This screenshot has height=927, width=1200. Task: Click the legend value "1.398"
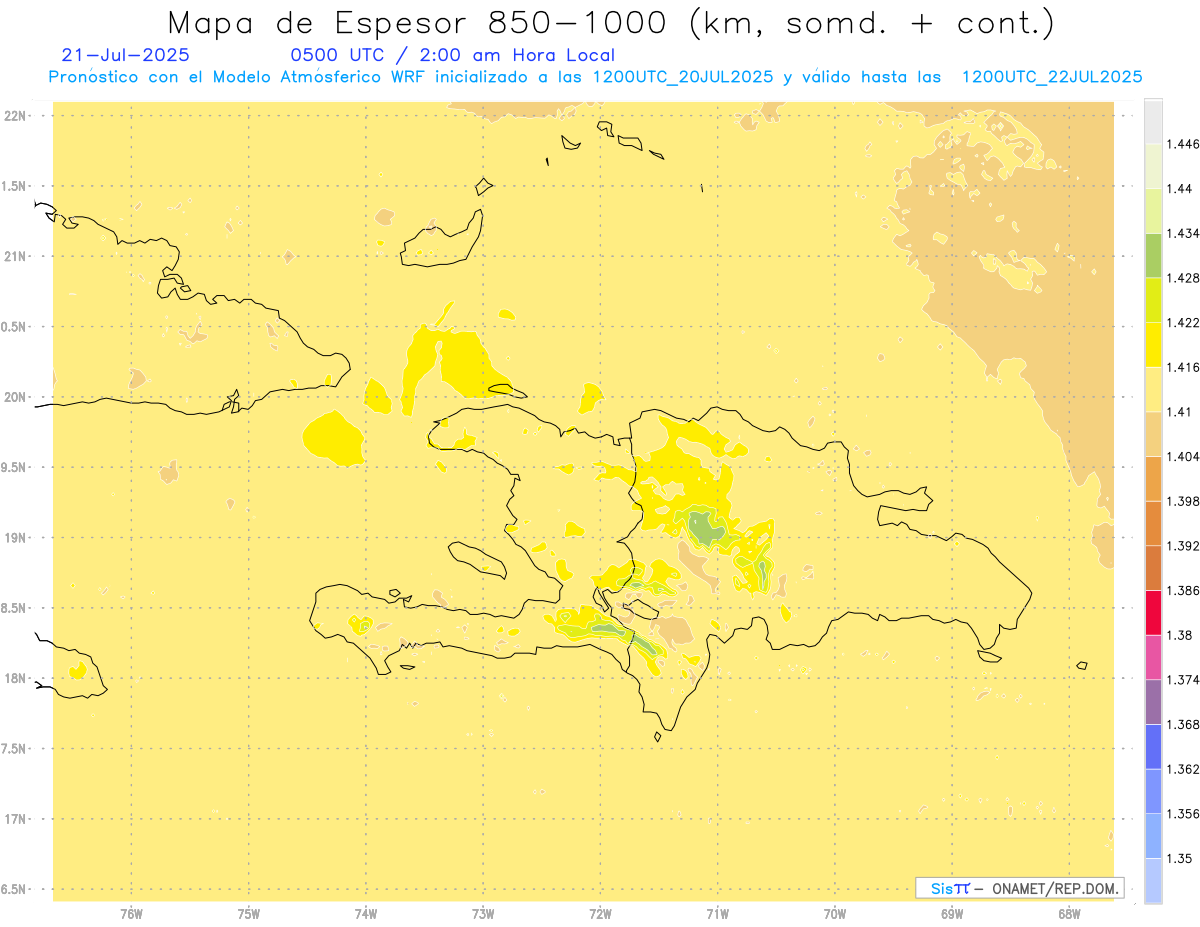pos(1182,501)
